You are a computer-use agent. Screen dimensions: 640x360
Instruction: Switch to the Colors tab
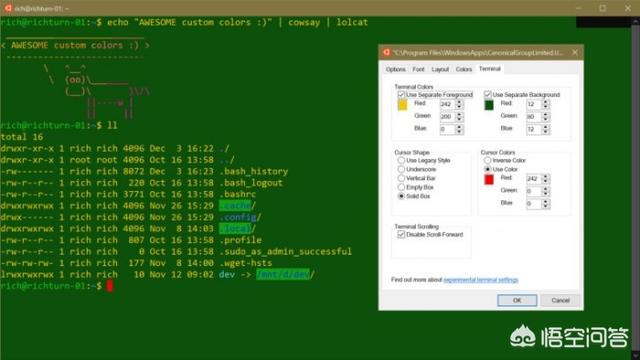point(464,69)
